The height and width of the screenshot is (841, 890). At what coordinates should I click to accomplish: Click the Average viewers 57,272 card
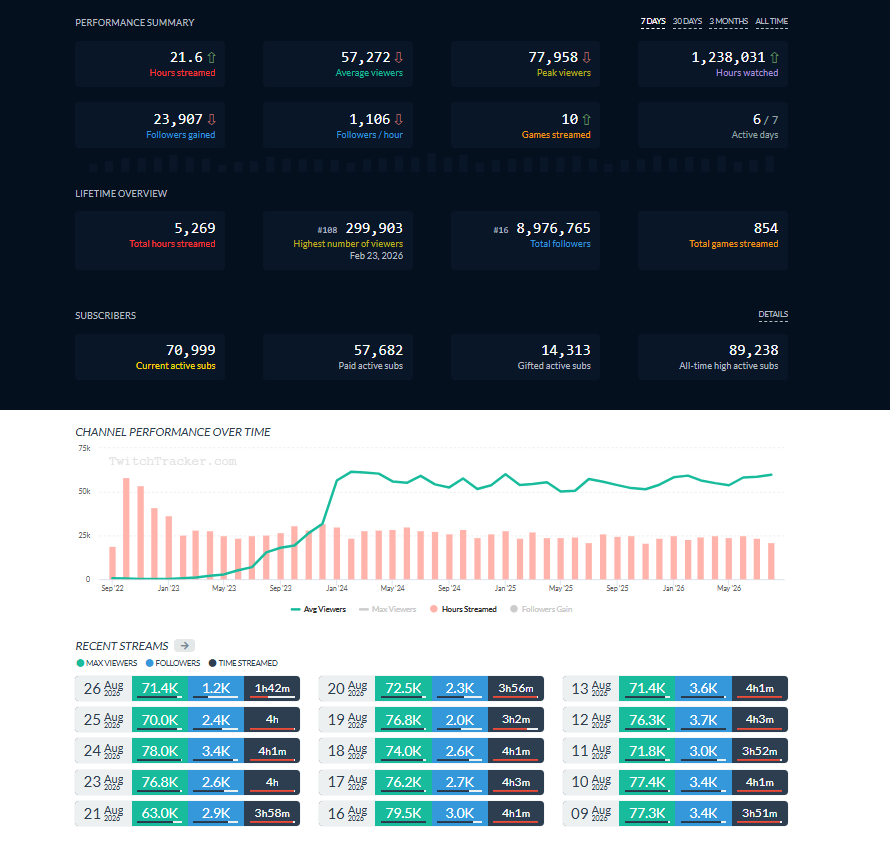point(338,64)
